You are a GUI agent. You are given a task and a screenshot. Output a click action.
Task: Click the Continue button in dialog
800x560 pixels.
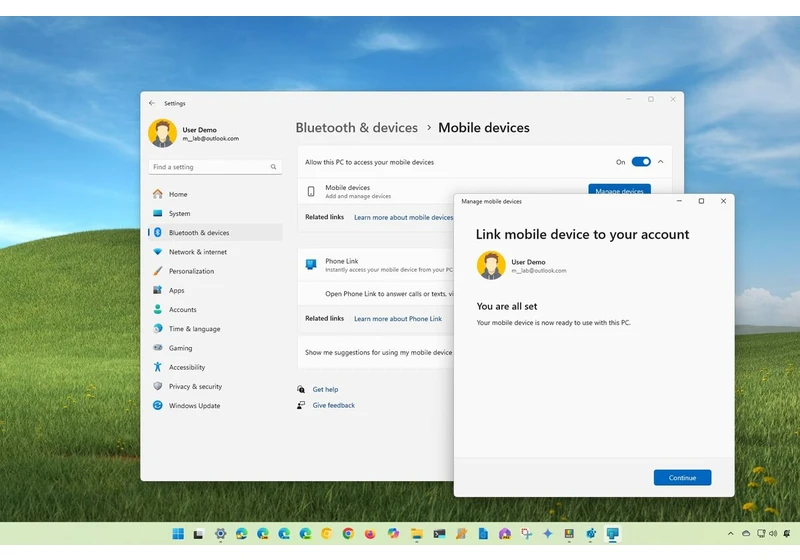(682, 478)
